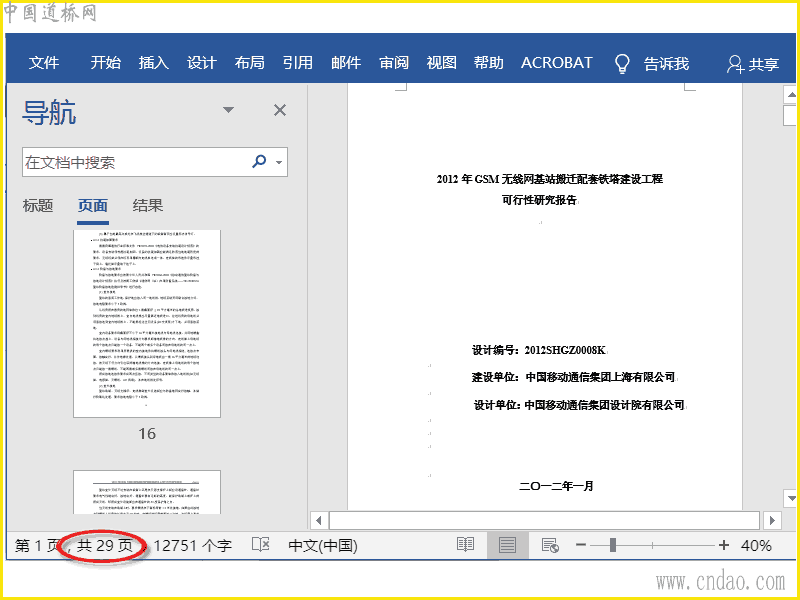The width and height of the screenshot is (800, 600).
Task: Click the zoom in plus button
Action: click(x=723, y=545)
